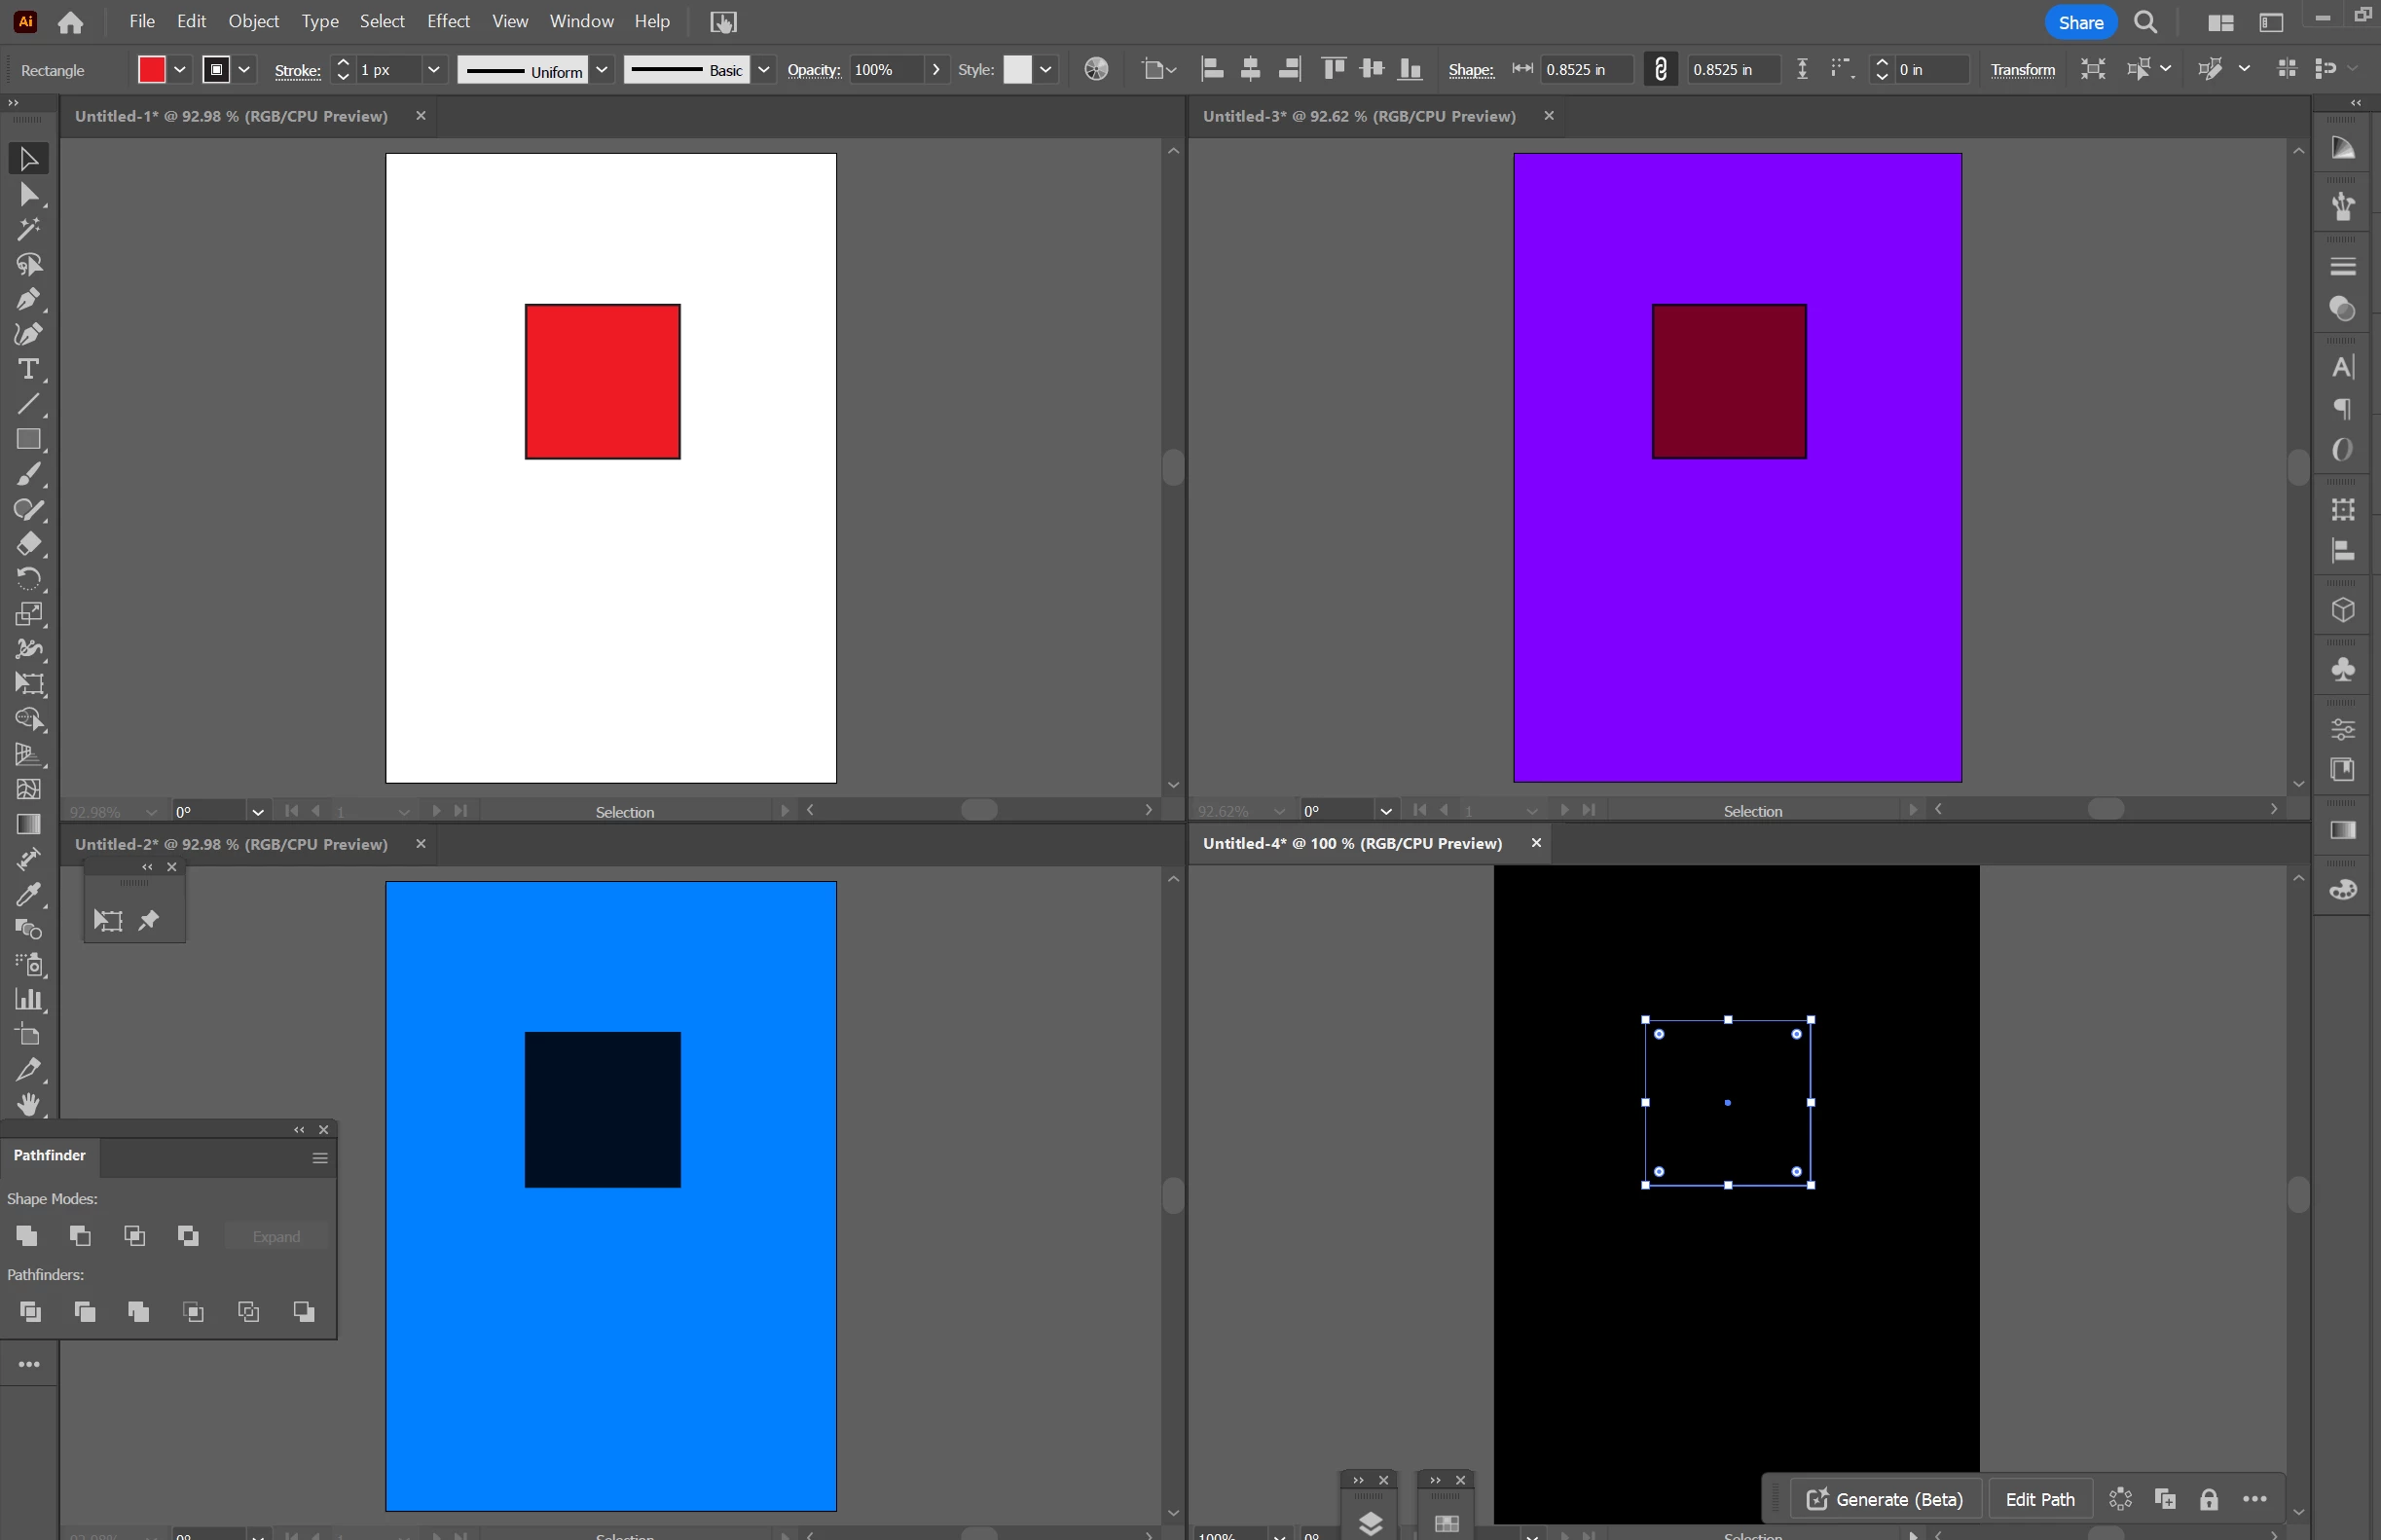Click the Share button

2080,22
